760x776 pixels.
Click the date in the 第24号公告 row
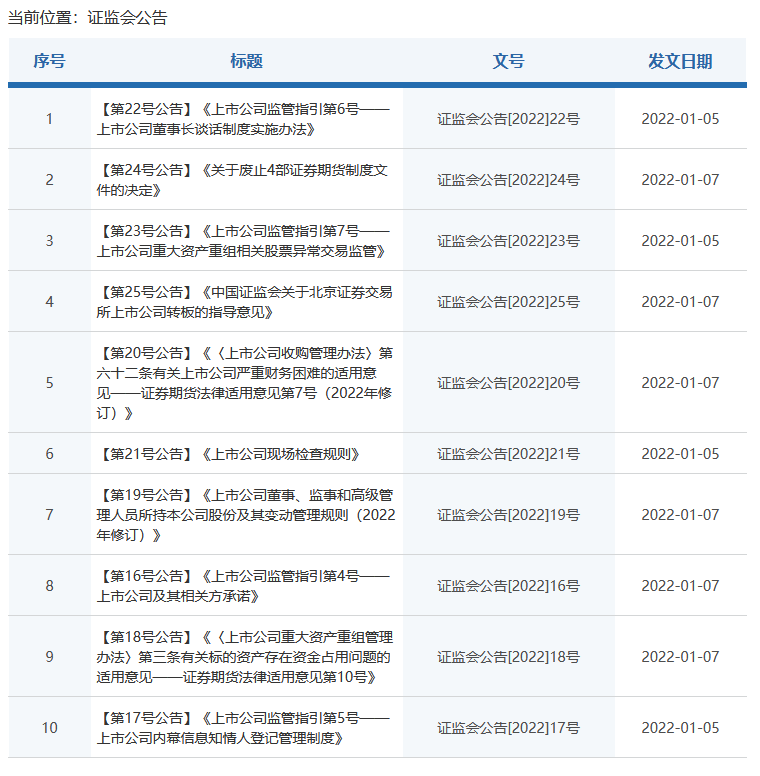[680, 180]
